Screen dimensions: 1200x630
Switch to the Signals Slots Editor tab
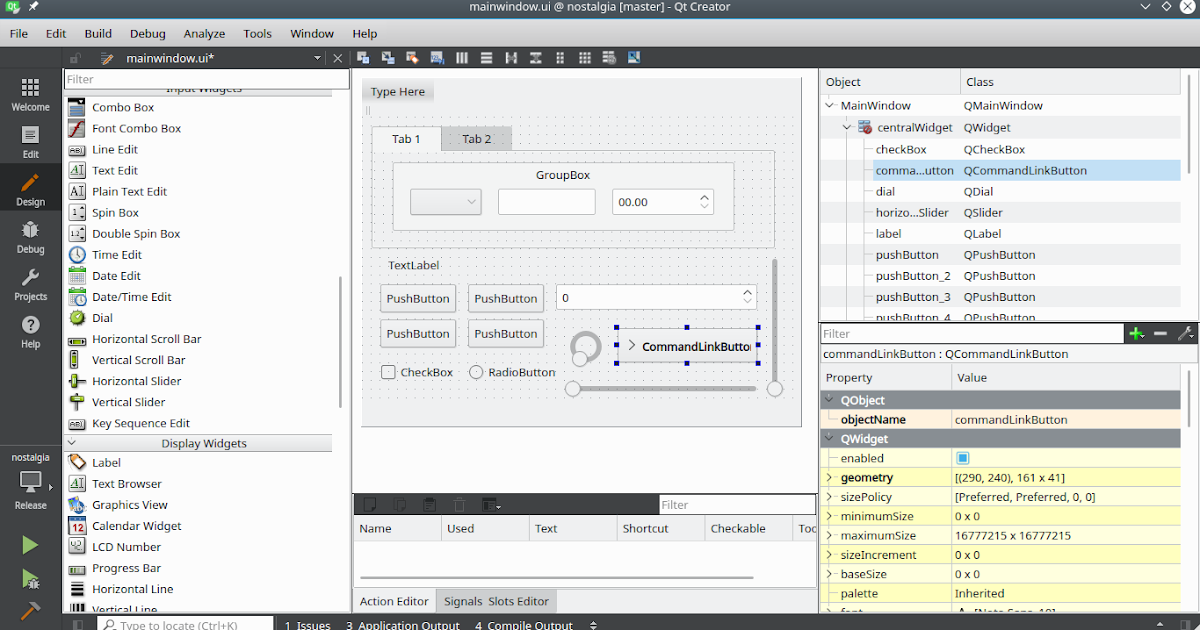[496, 601]
